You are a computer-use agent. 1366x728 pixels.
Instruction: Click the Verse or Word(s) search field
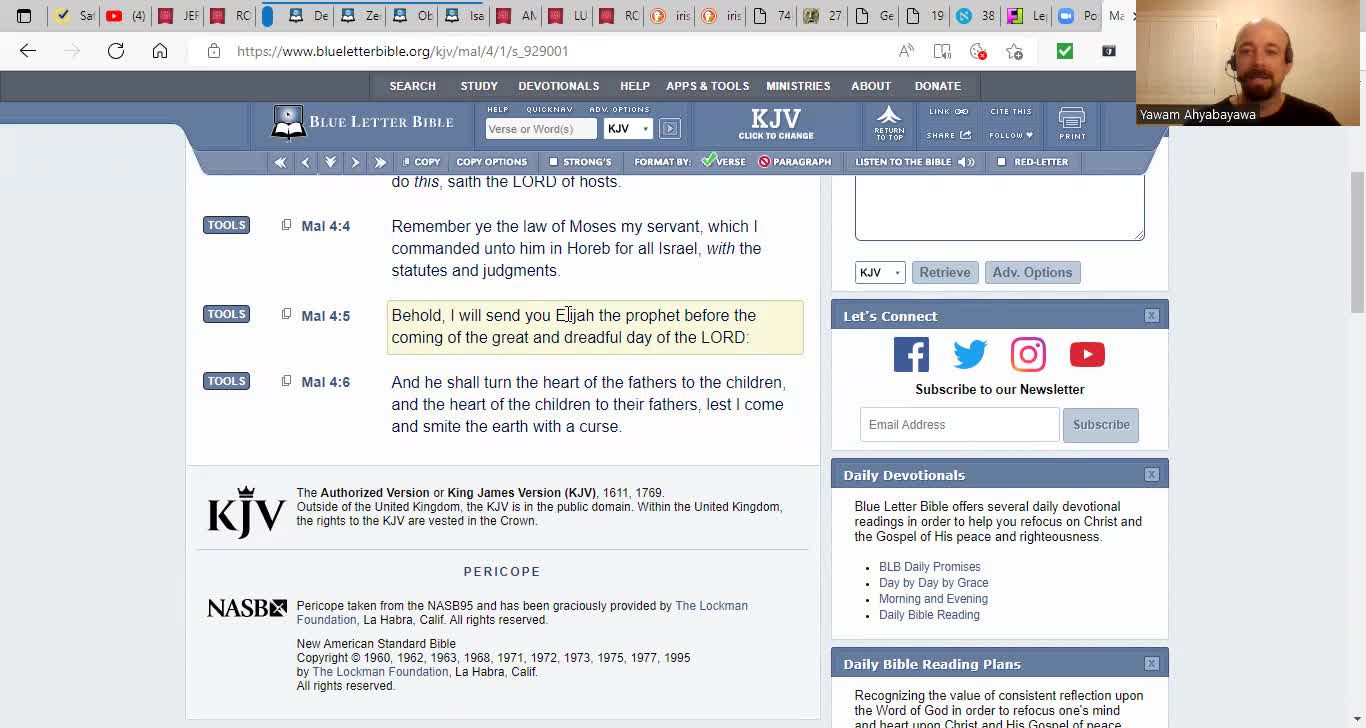[x=541, y=128]
